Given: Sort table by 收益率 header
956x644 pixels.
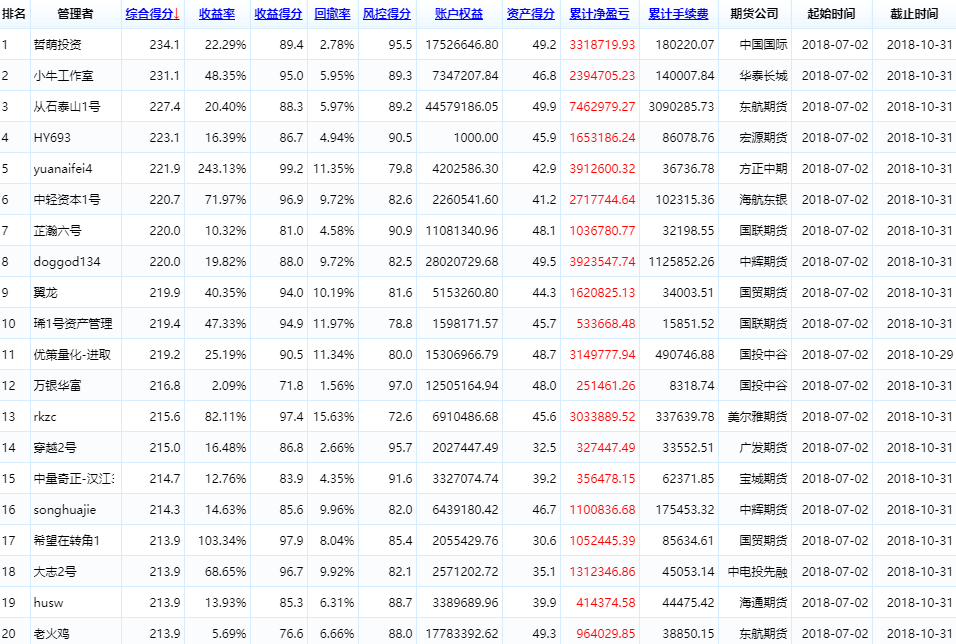Looking at the screenshot, I should (217, 14).
